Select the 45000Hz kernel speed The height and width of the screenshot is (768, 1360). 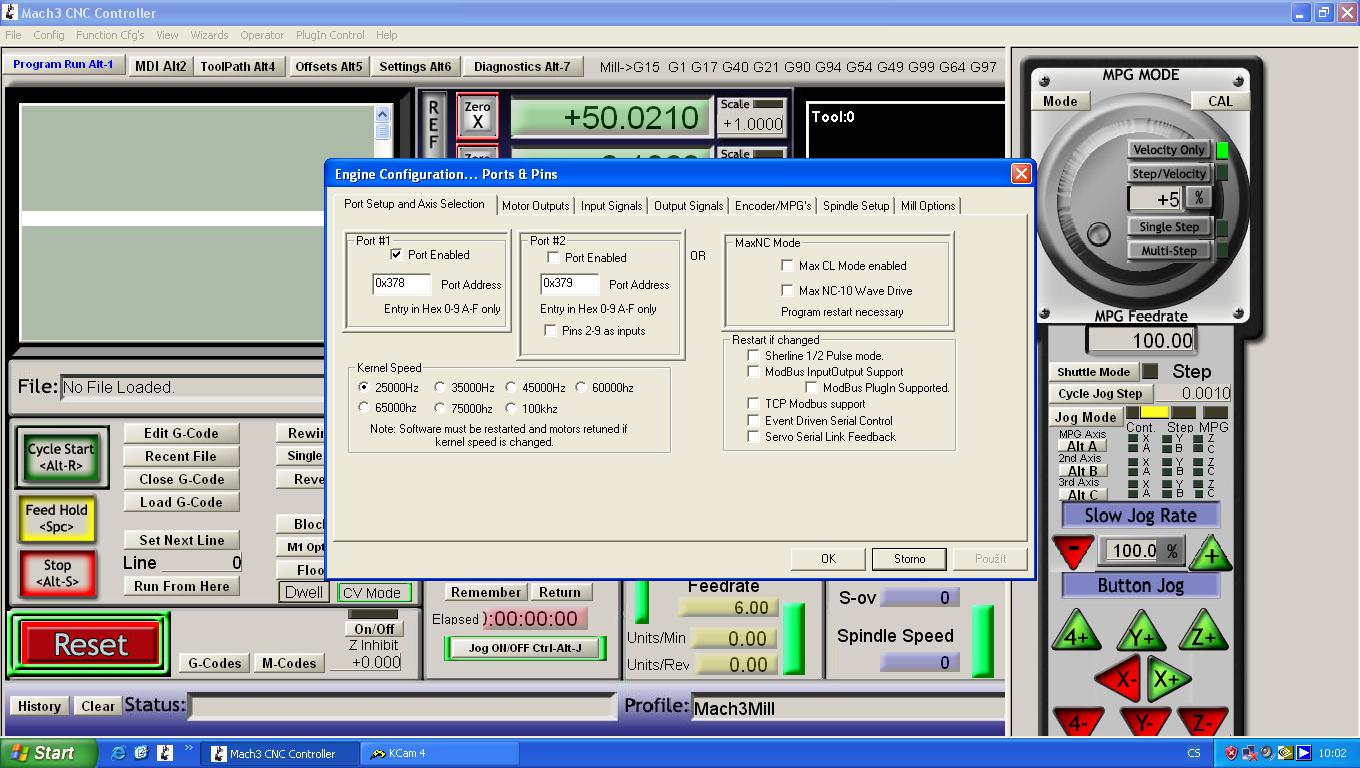click(x=511, y=388)
